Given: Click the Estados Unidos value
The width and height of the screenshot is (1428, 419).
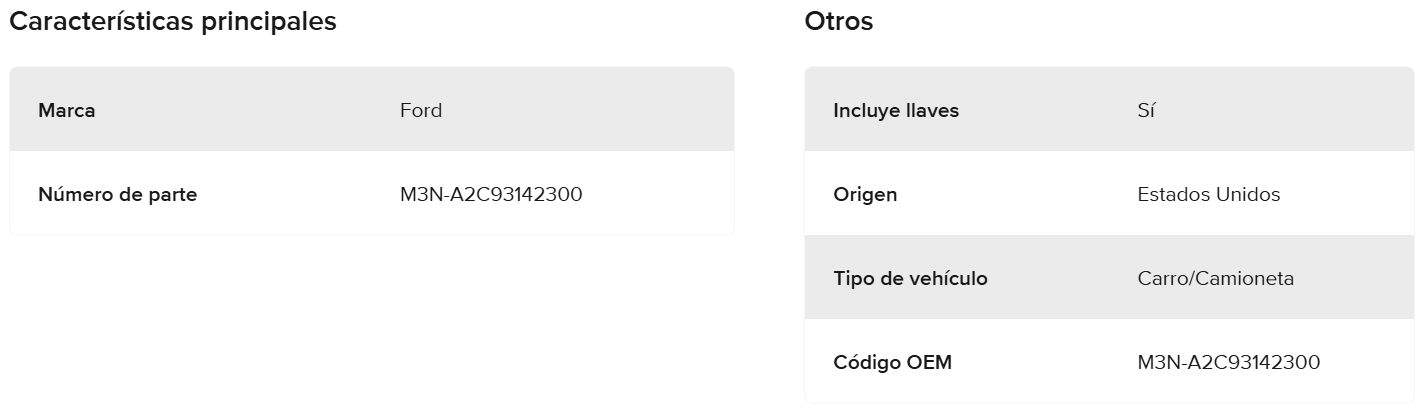Looking at the screenshot, I should pos(1209,194).
